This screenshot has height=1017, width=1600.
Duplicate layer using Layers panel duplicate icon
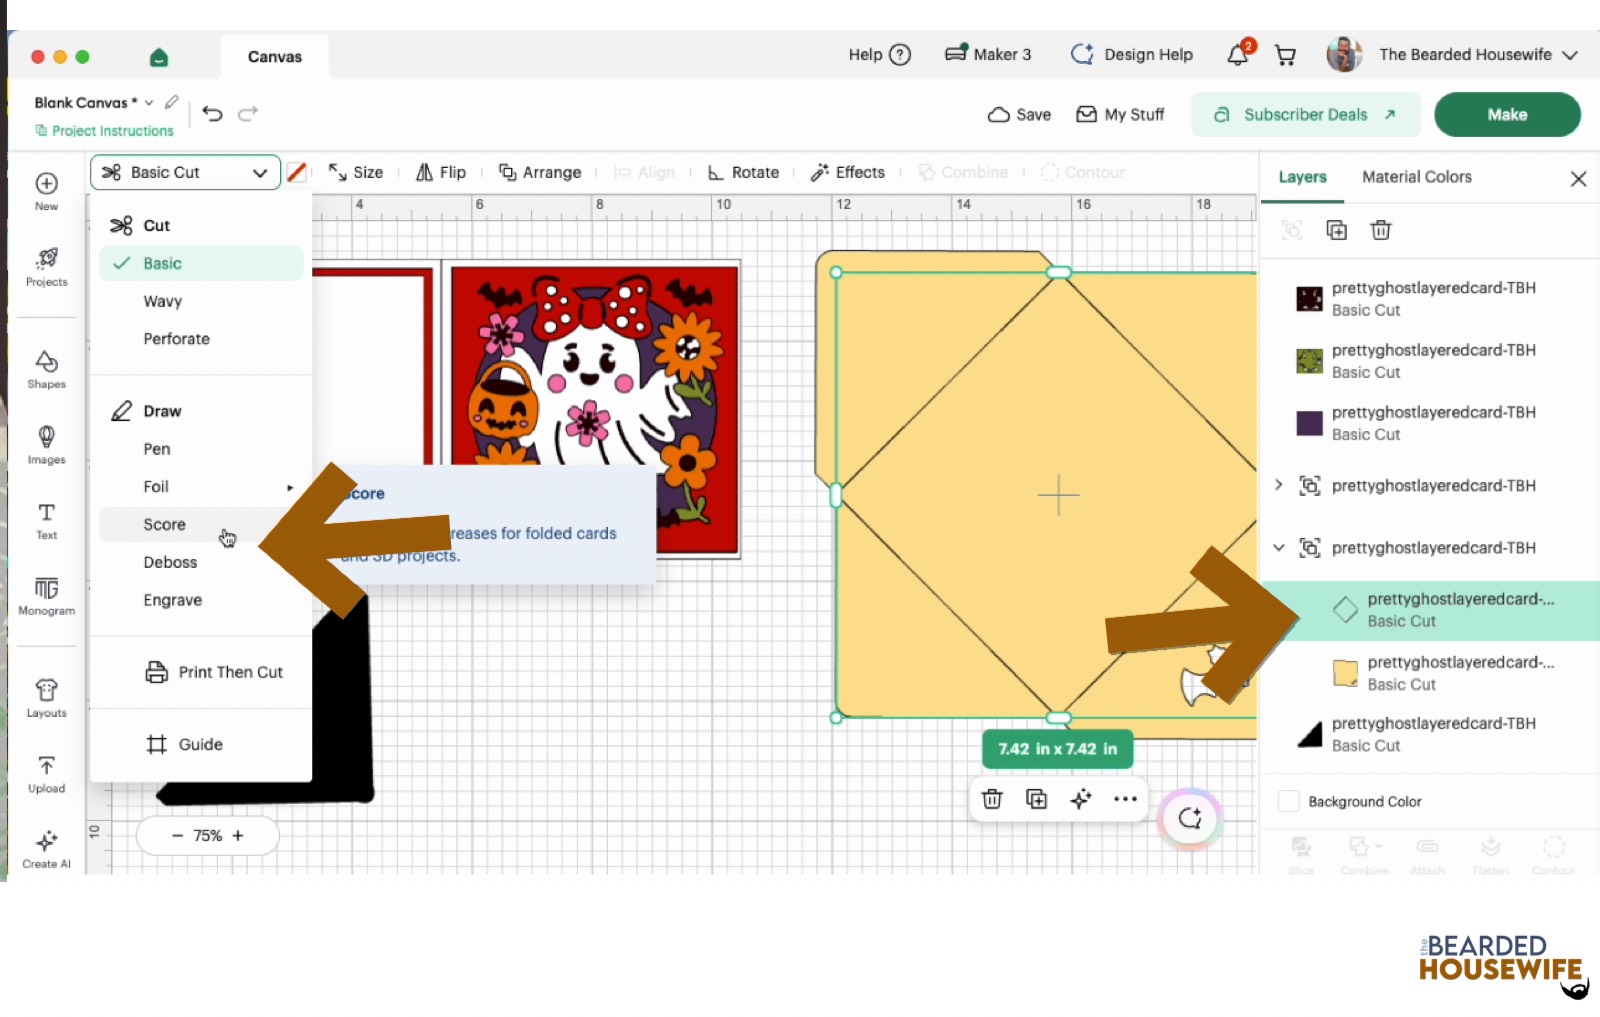pyautogui.click(x=1336, y=230)
